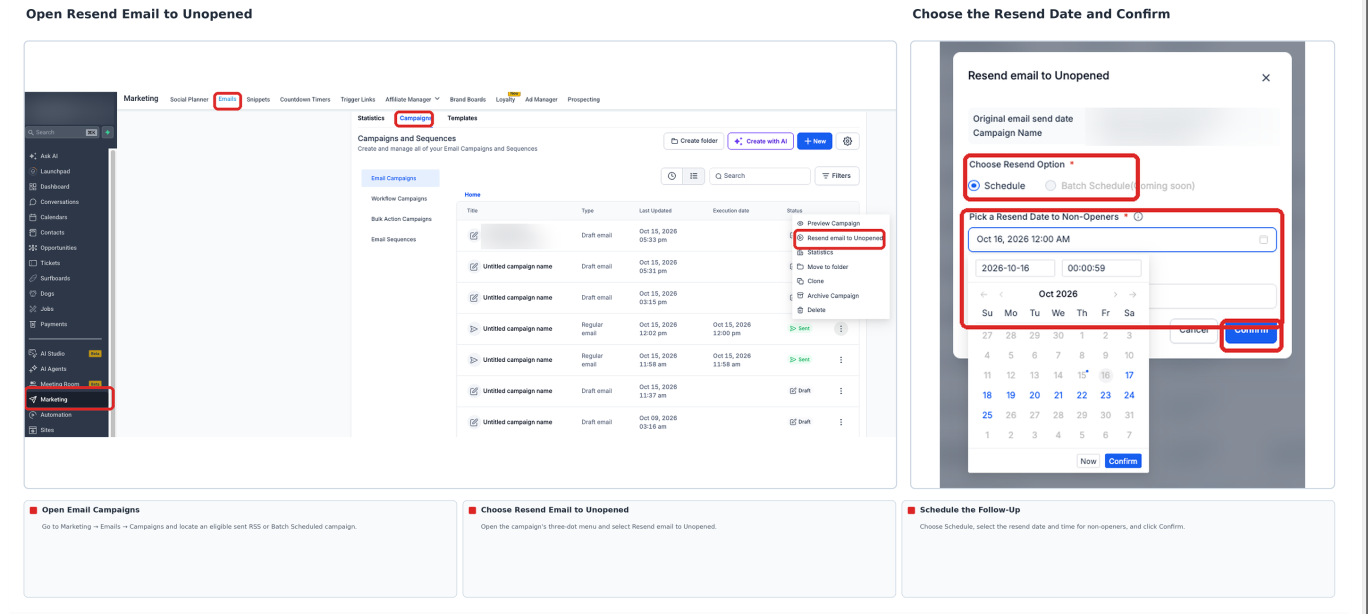Image resolution: width=1368 pixels, height=614 pixels.
Task: Open AI Studio in the sidebar
Action: coord(54,353)
